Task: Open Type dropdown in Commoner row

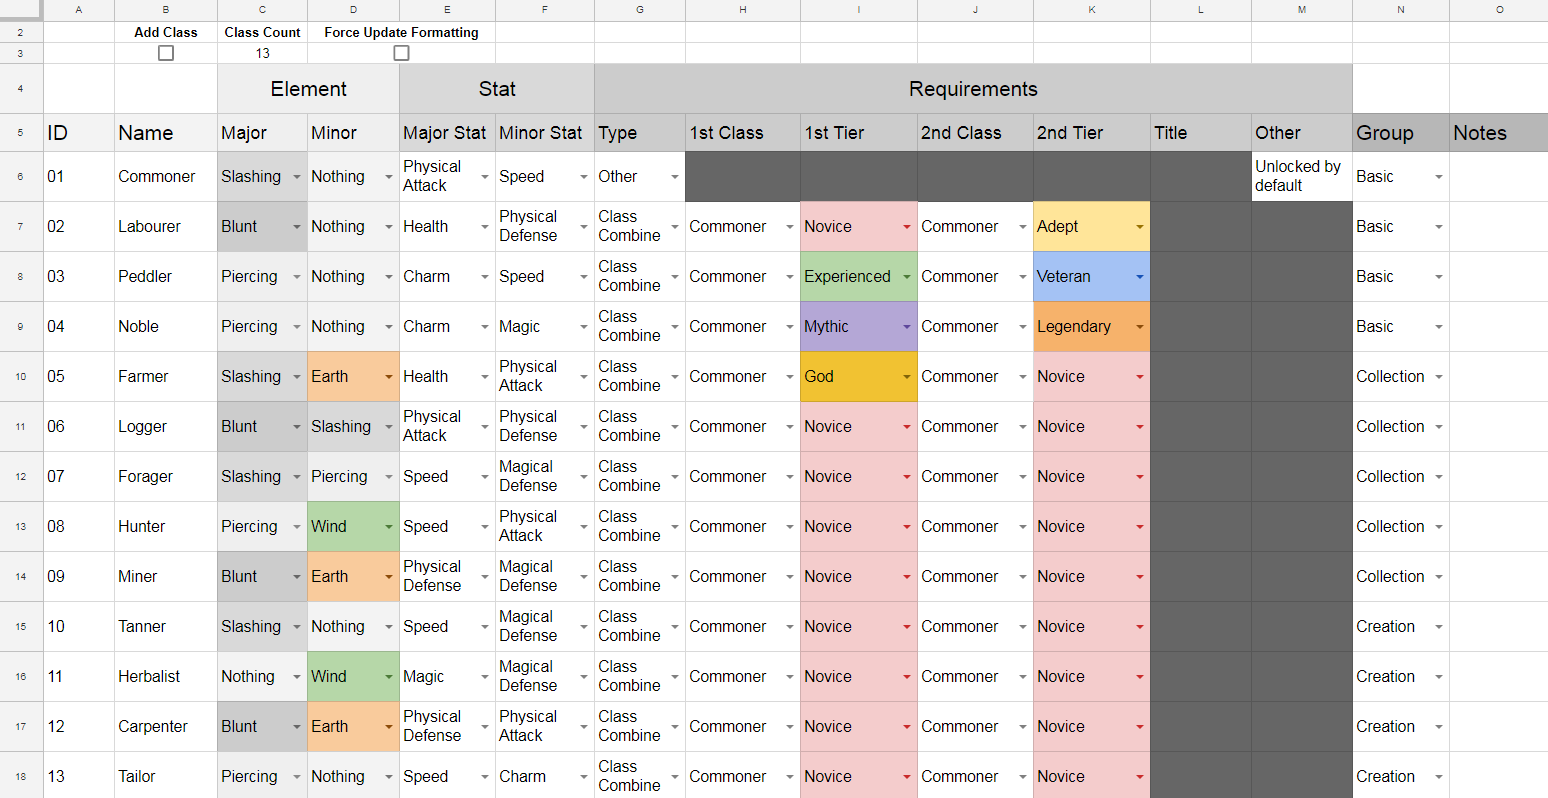Action: pyautogui.click(x=675, y=177)
